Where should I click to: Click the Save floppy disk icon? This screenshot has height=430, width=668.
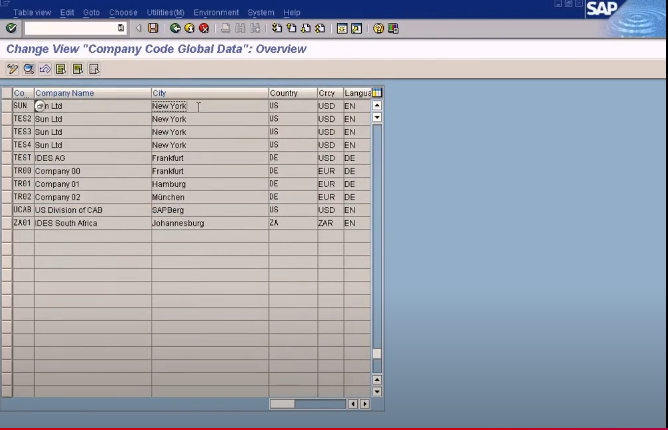click(153, 29)
